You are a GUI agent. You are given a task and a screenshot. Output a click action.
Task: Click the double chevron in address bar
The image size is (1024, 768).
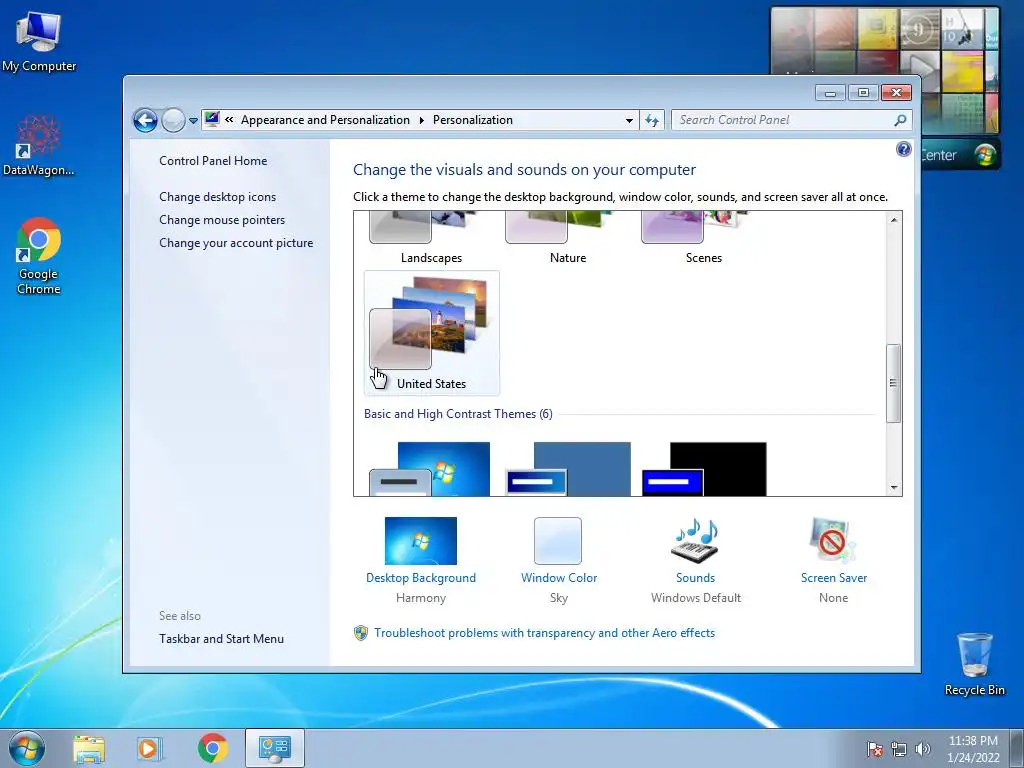[229, 120]
